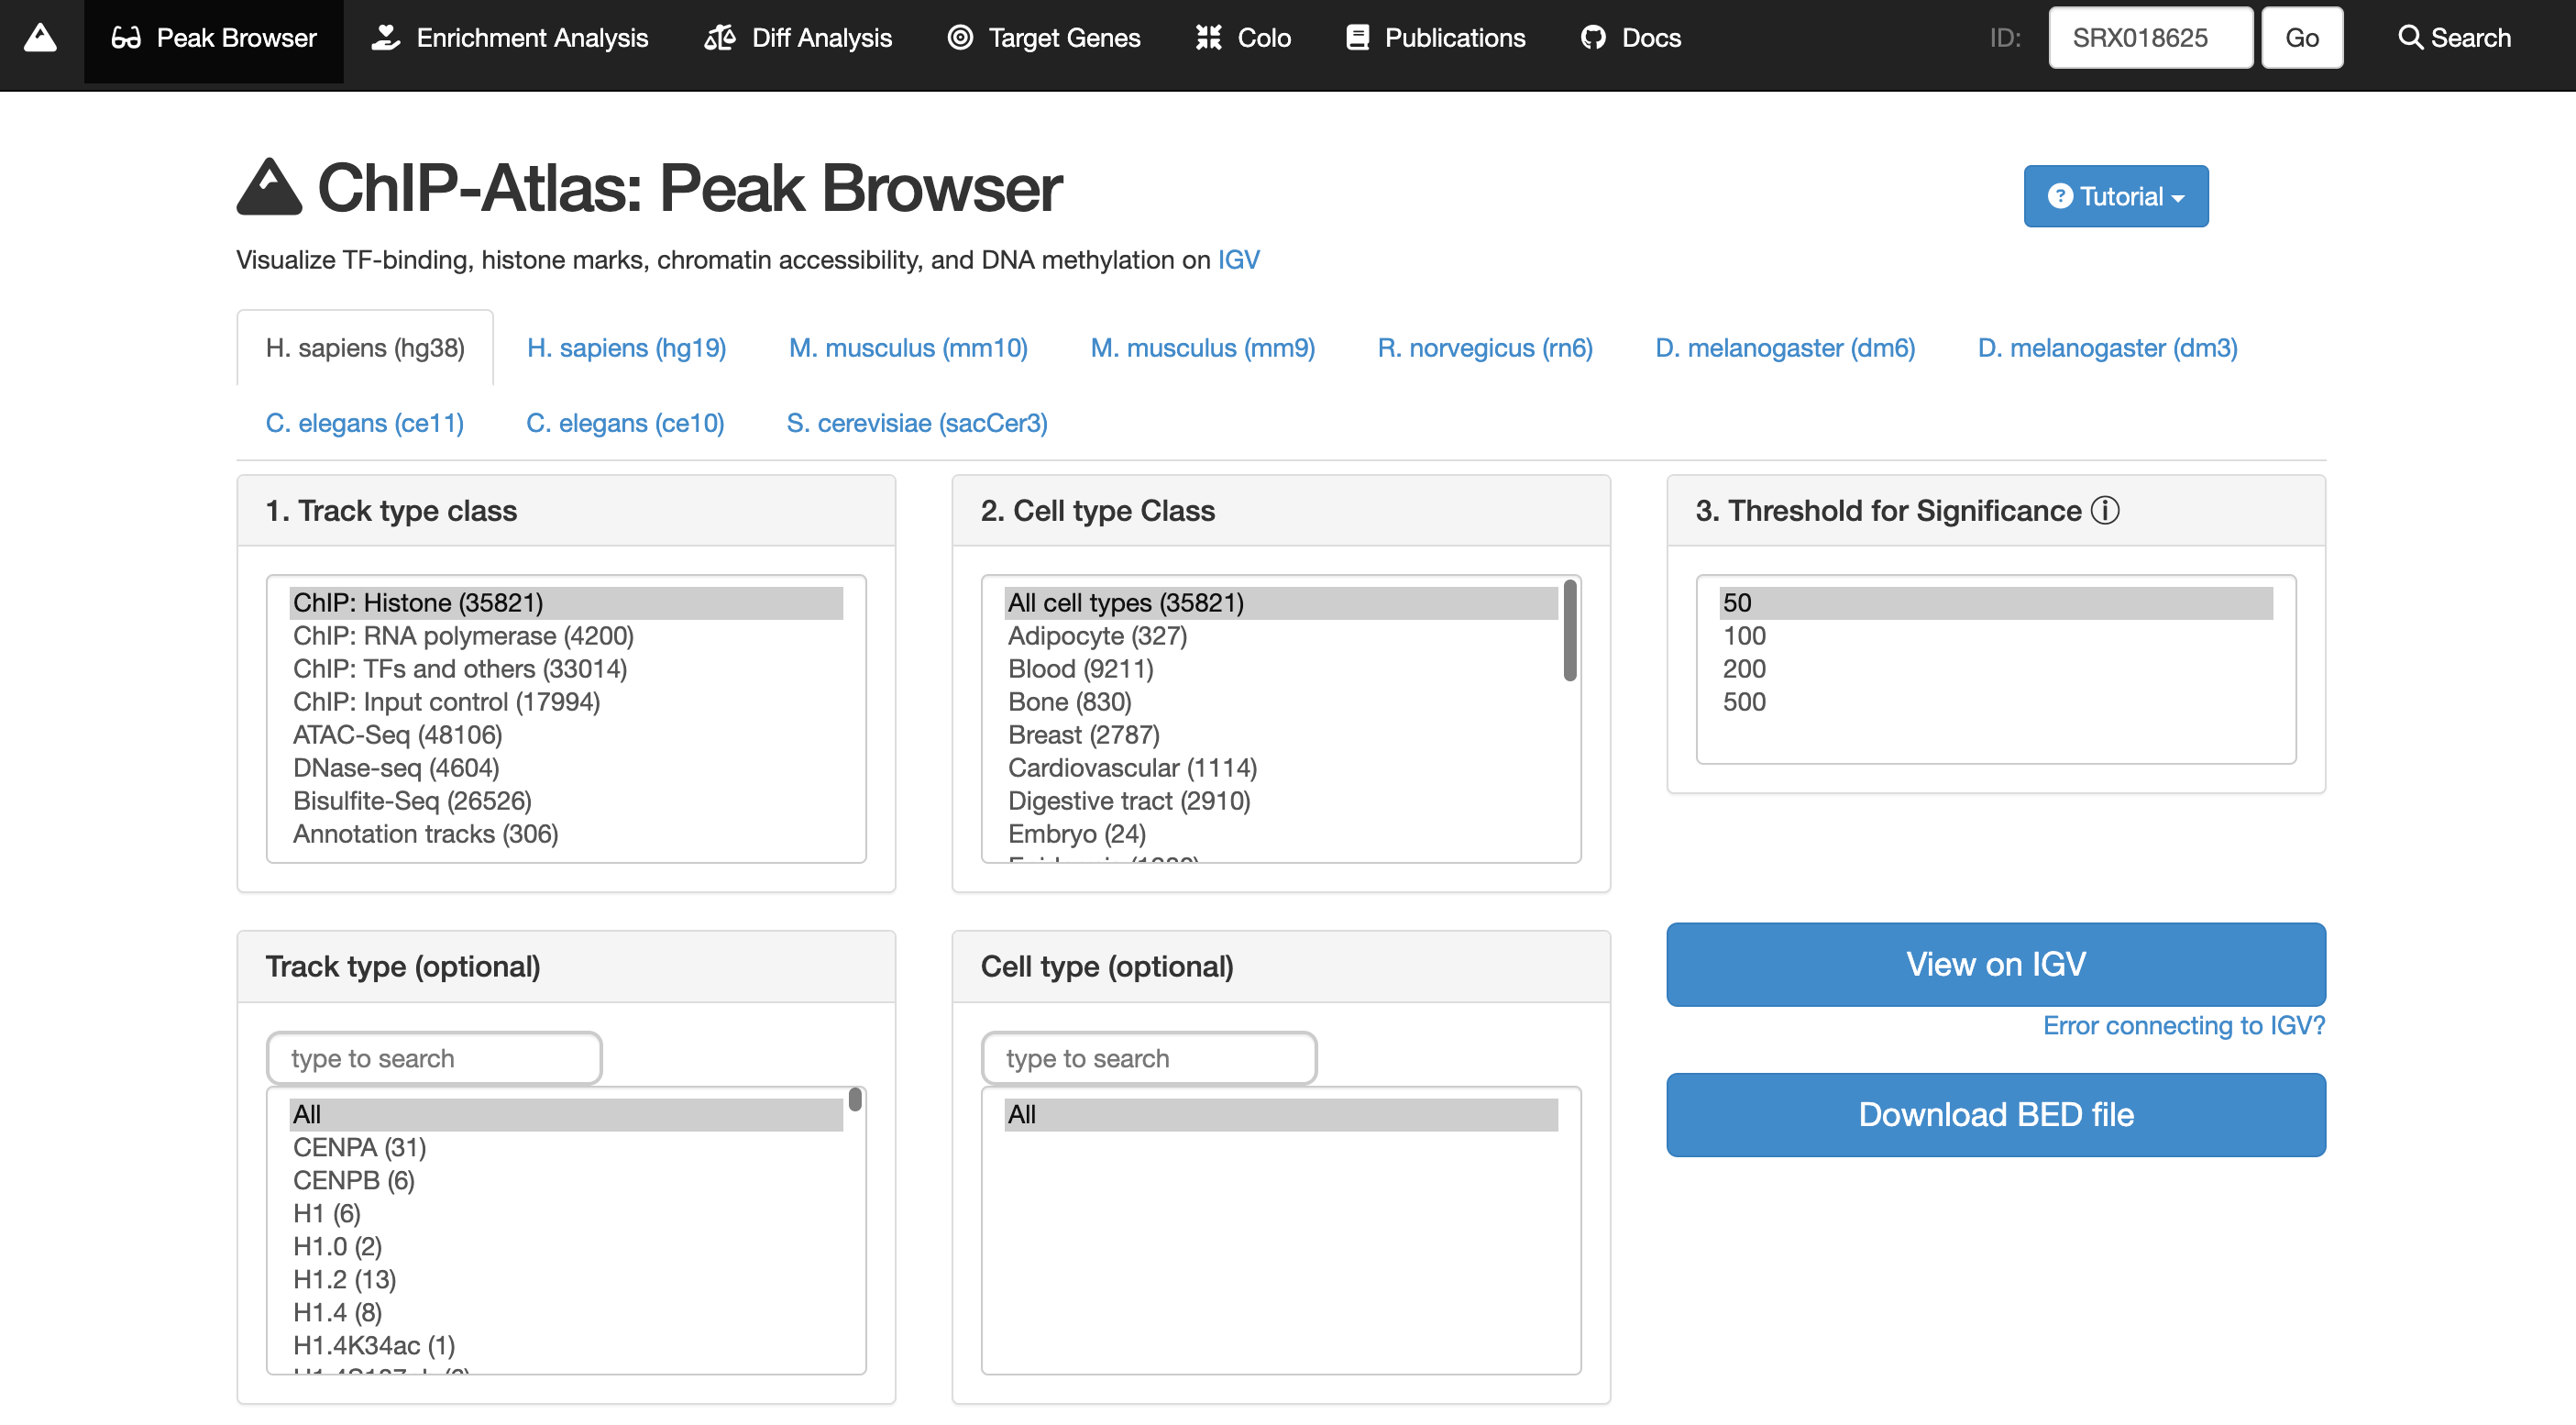This screenshot has height=1425, width=2576.
Task: Select ChIP: Histone (35821) track class
Action: 566,603
